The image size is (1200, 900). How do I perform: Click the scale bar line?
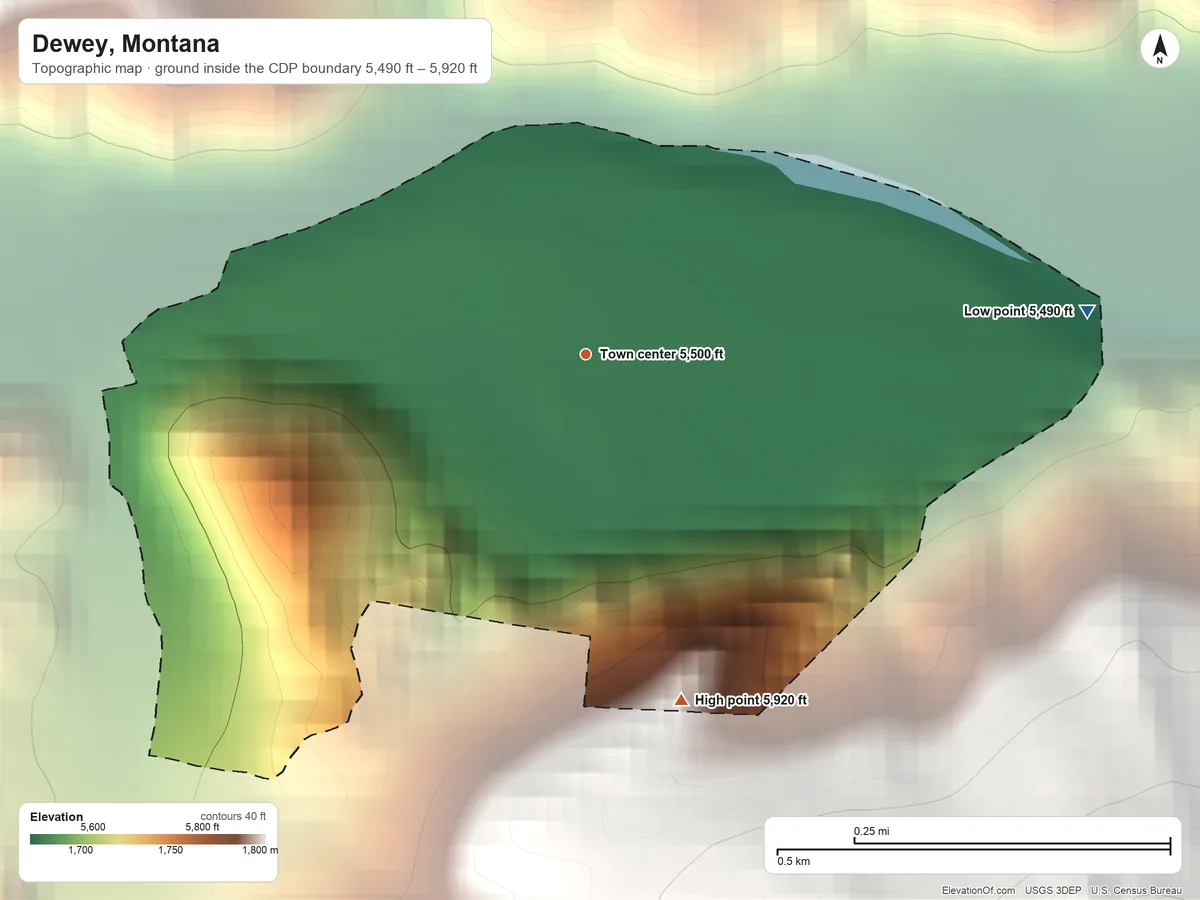pos(973,847)
